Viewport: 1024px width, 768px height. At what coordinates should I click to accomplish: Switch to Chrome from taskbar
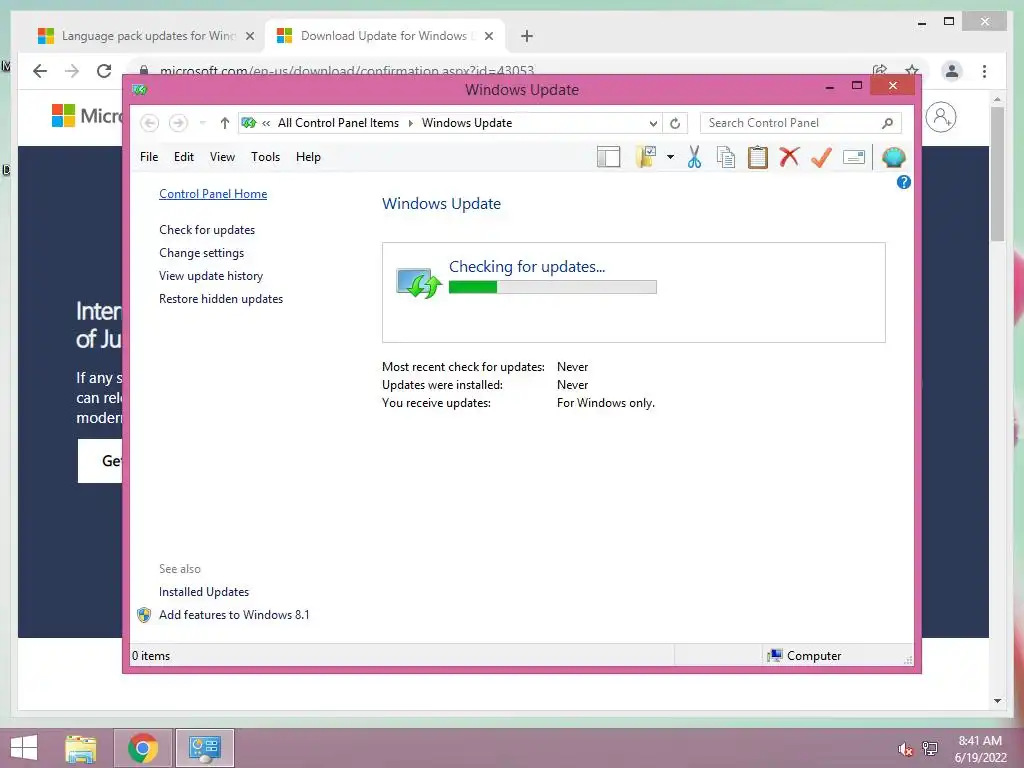[143, 748]
